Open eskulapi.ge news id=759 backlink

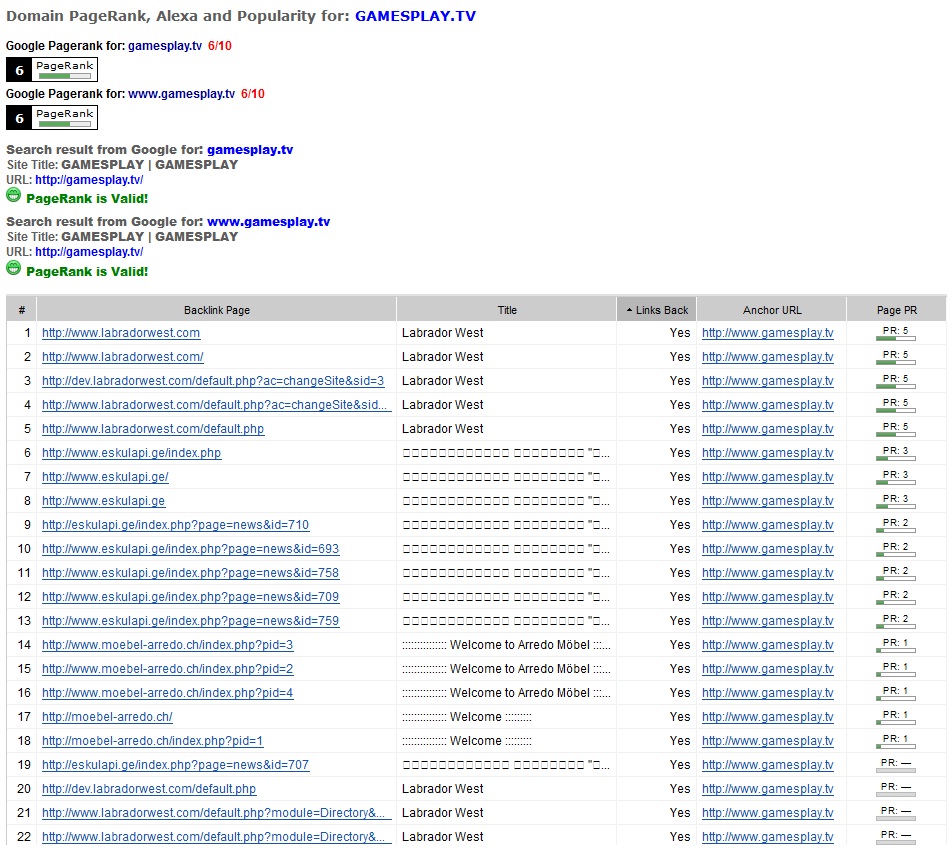(x=191, y=621)
